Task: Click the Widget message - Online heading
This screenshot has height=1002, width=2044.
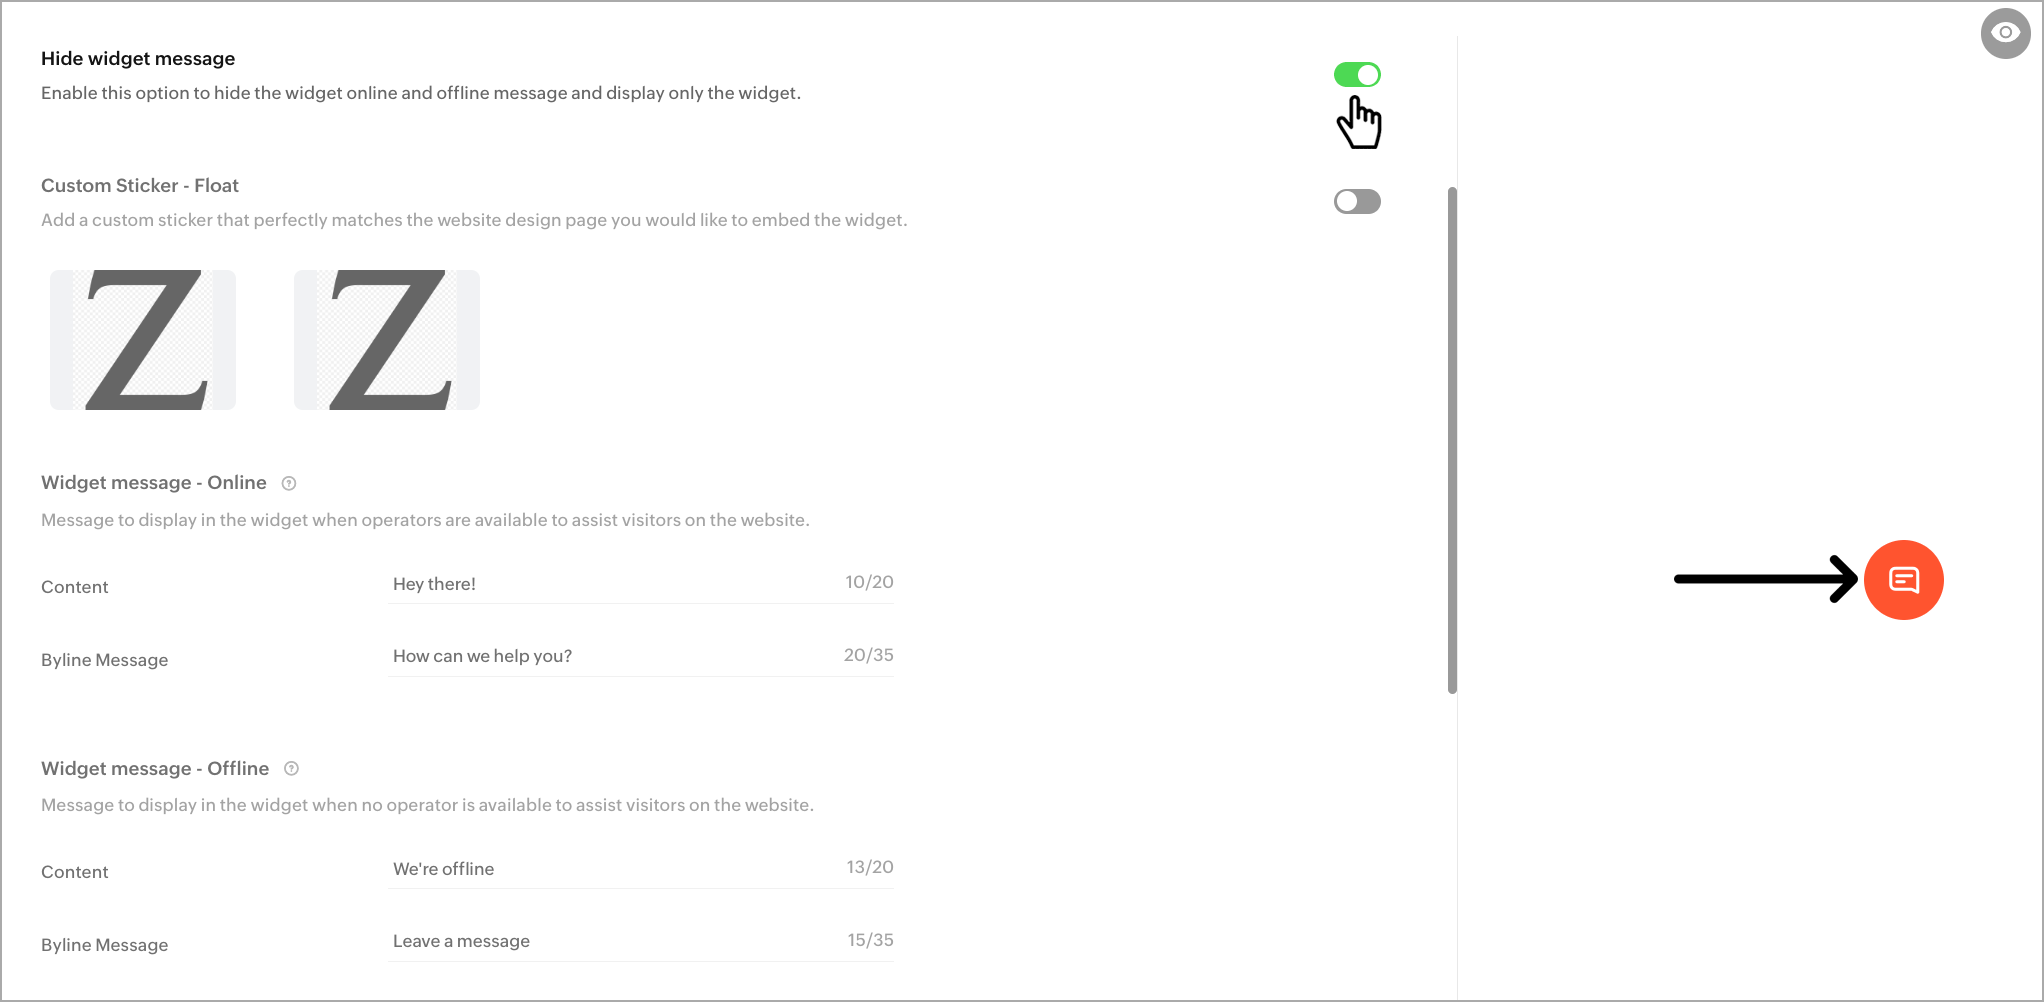Action: 154,483
